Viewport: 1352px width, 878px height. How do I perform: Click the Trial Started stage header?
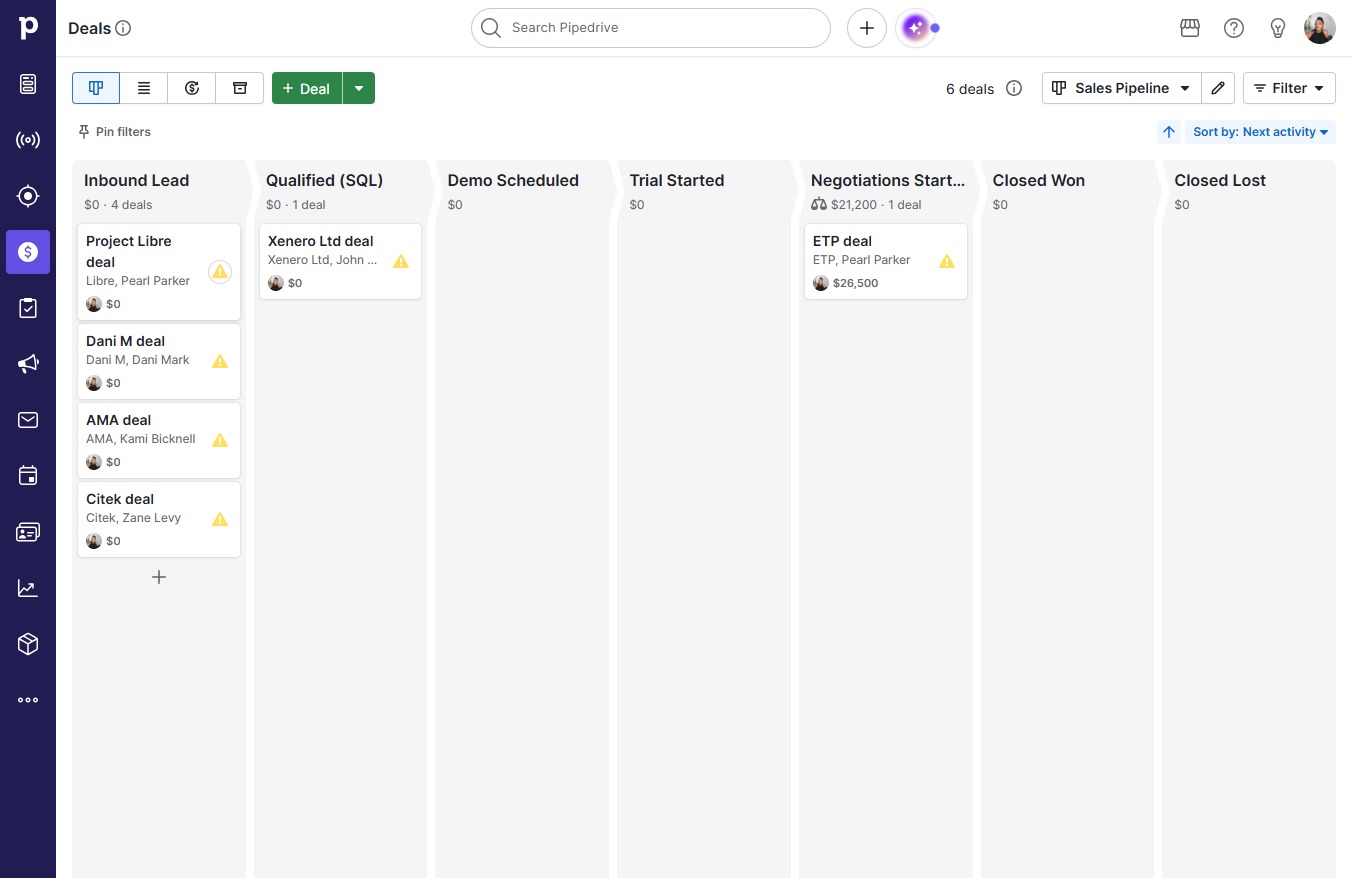[x=677, y=180]
